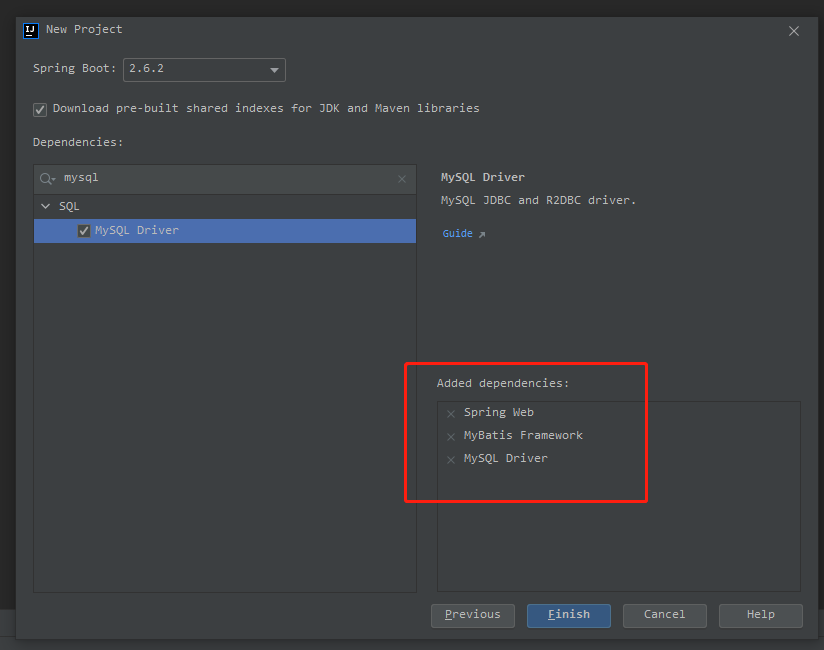Click the IntelliJ IDEA logo icon
This screenshot has width=824, height=650.
click(31, 30)
